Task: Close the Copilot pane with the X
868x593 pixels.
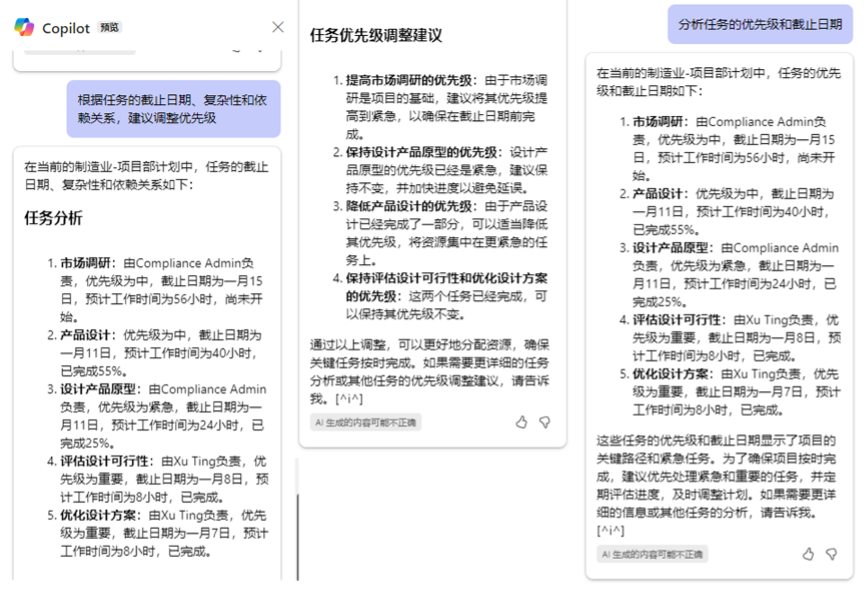Action: pyautogui.click(x=278, y=27)
